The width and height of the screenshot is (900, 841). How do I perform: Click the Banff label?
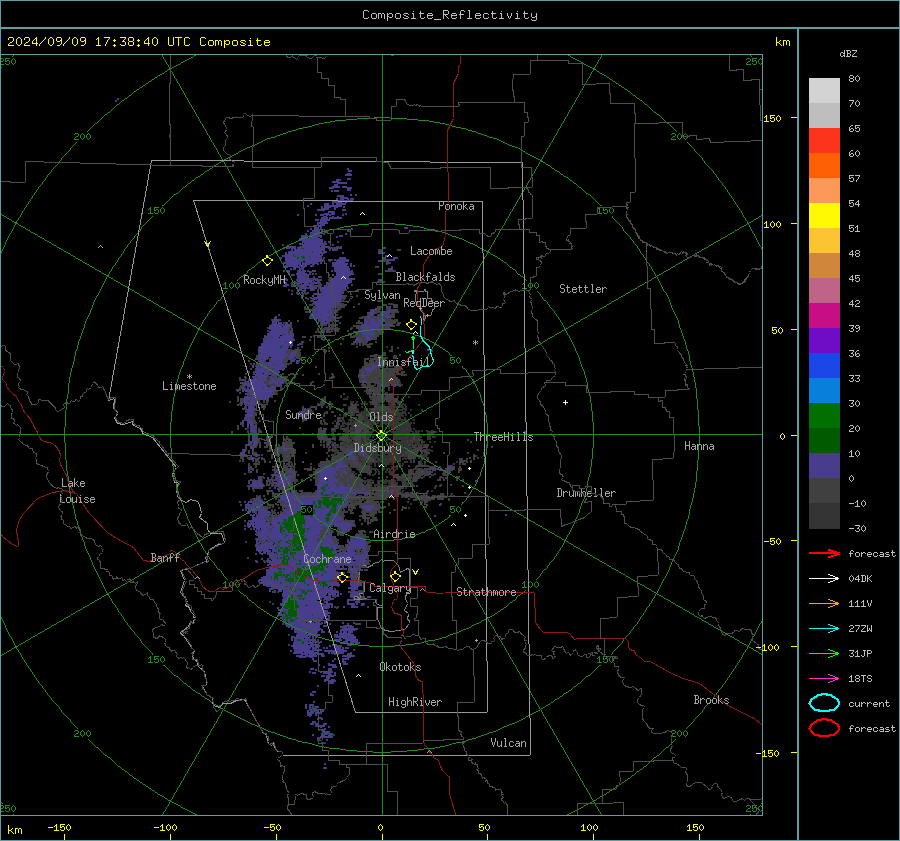(x=165, y=558)
